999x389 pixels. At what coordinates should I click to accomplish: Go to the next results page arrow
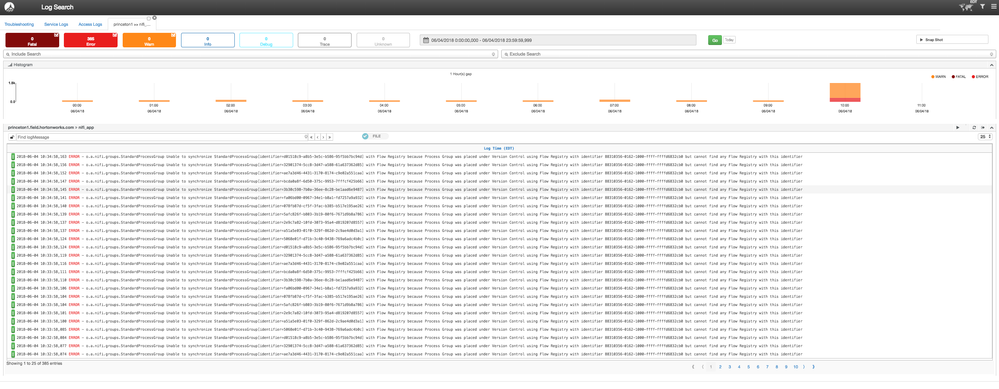[x=804, y=367]
